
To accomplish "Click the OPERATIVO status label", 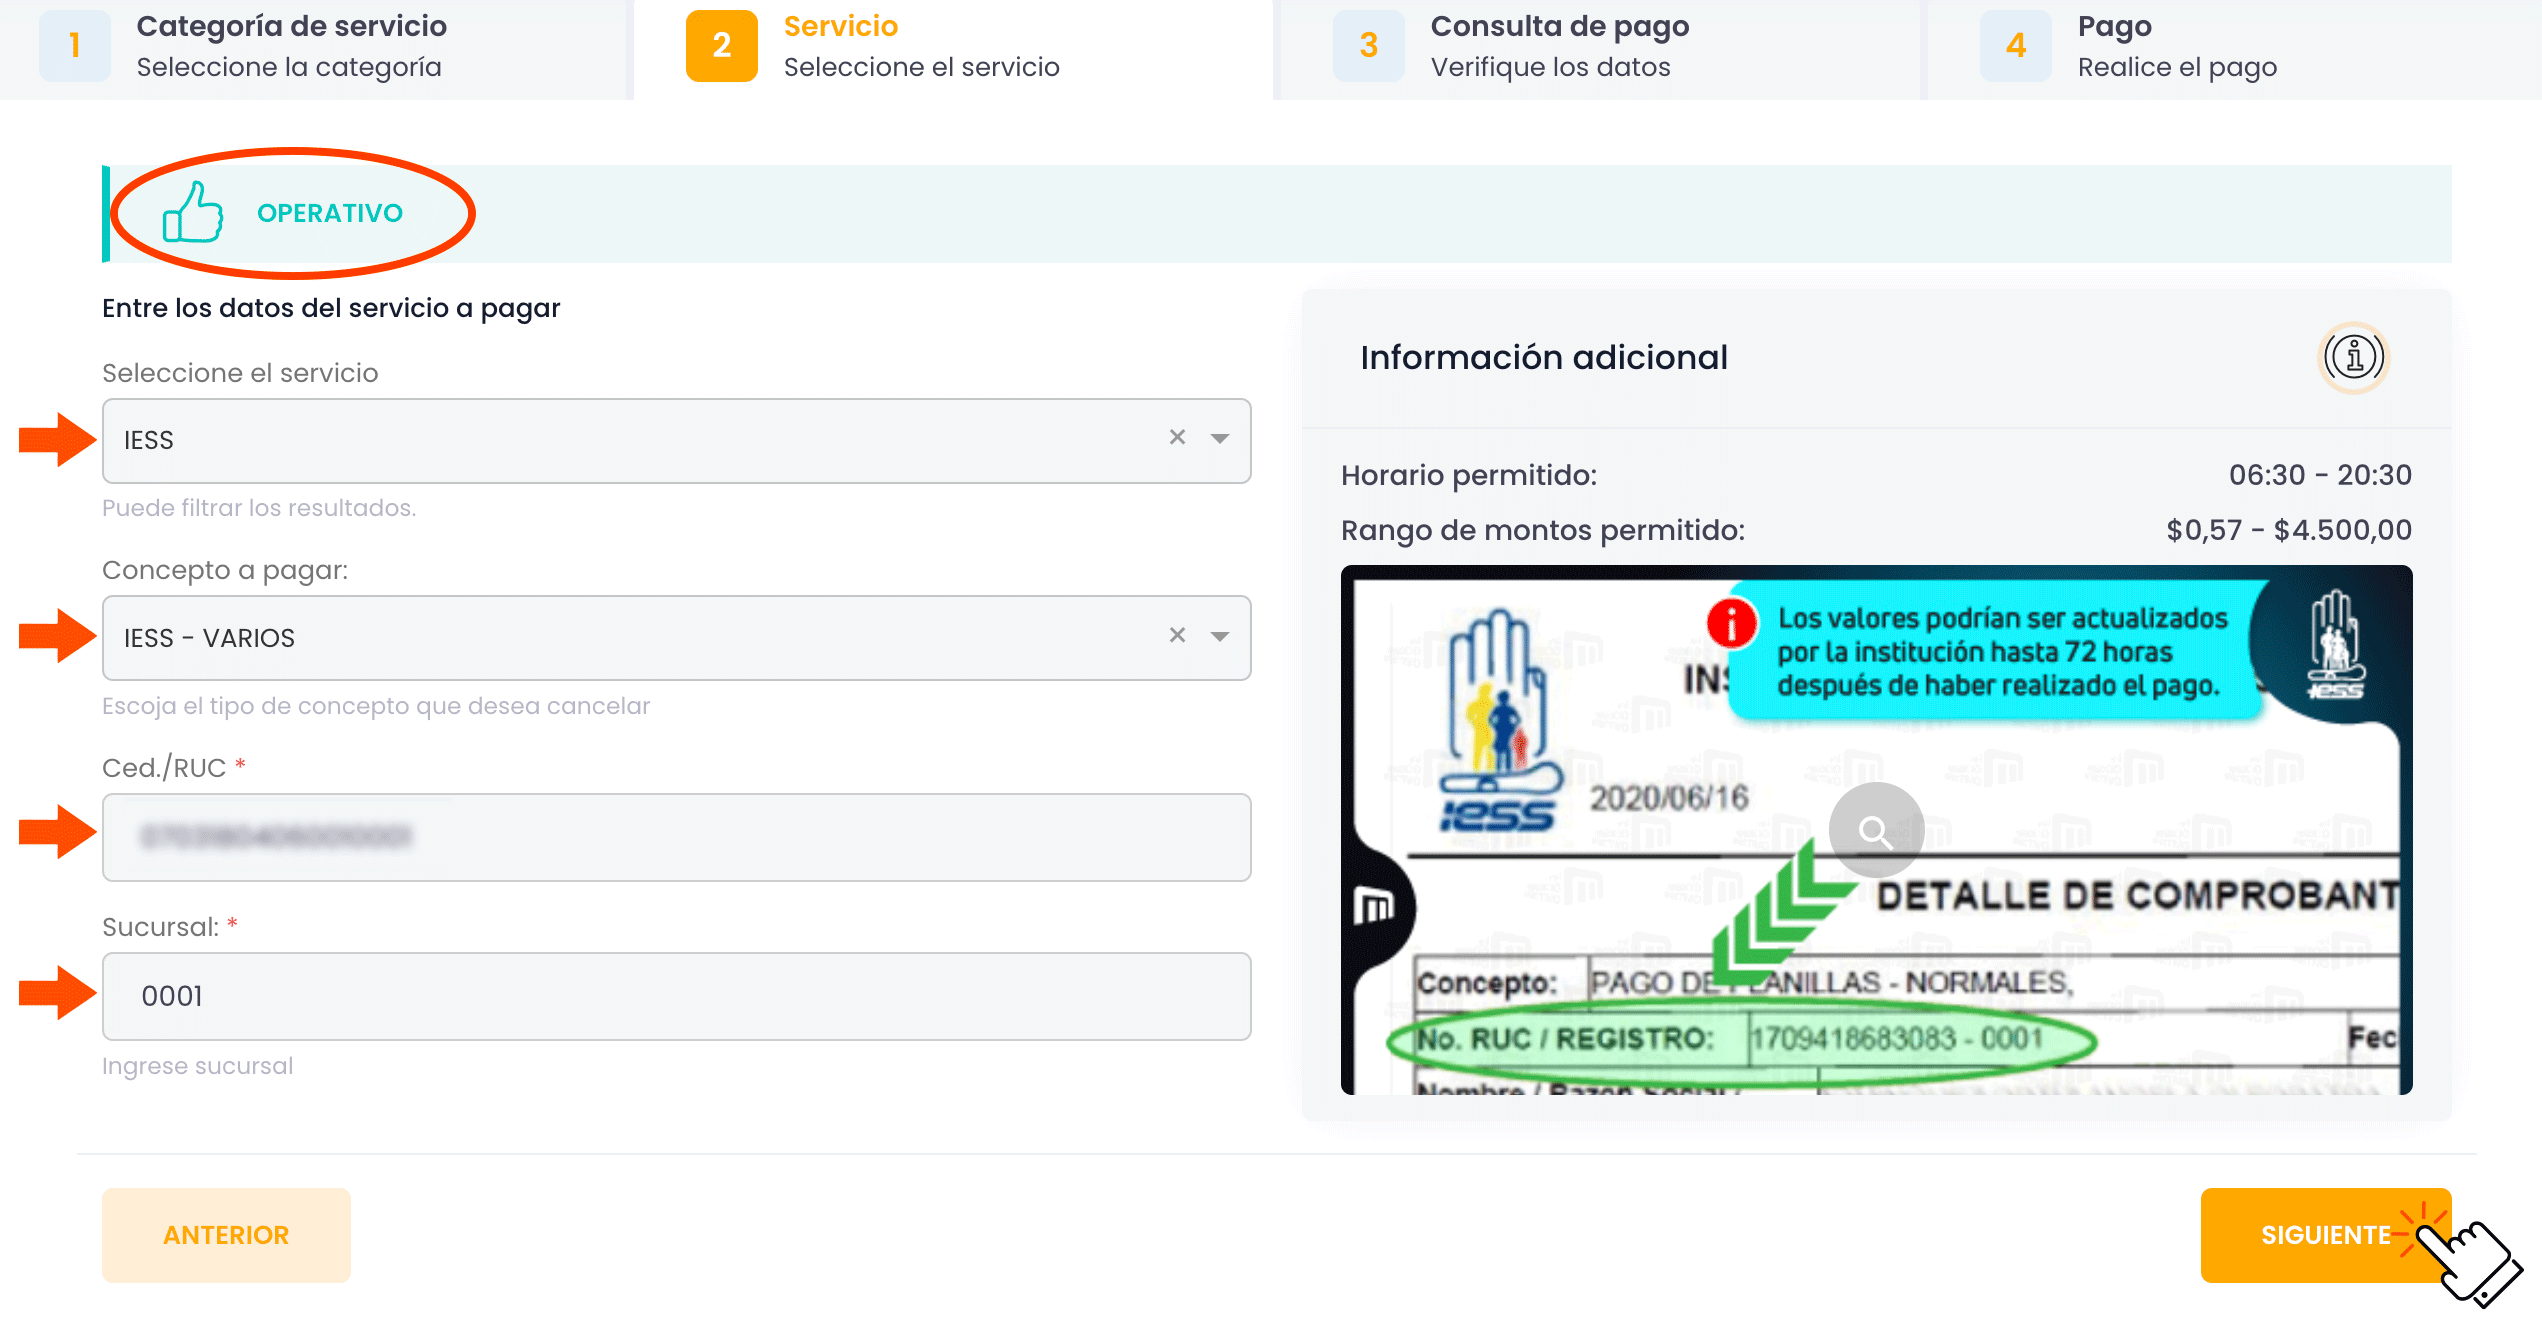I will coord(330,213).
